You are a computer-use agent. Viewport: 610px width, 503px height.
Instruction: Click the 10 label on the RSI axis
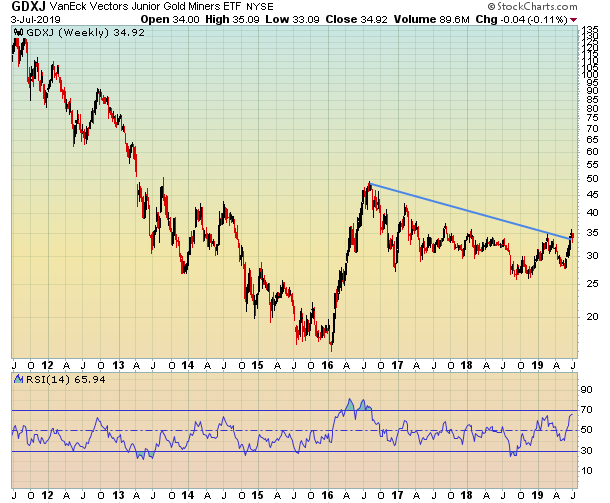586,471
